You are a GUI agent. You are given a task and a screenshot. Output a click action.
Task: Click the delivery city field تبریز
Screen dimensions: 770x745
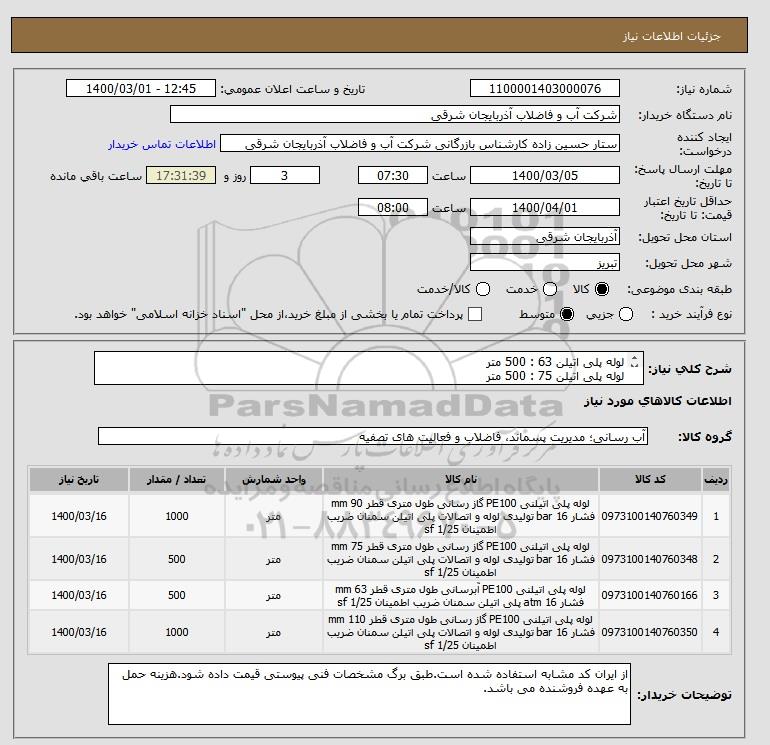[x=545, y=263]
